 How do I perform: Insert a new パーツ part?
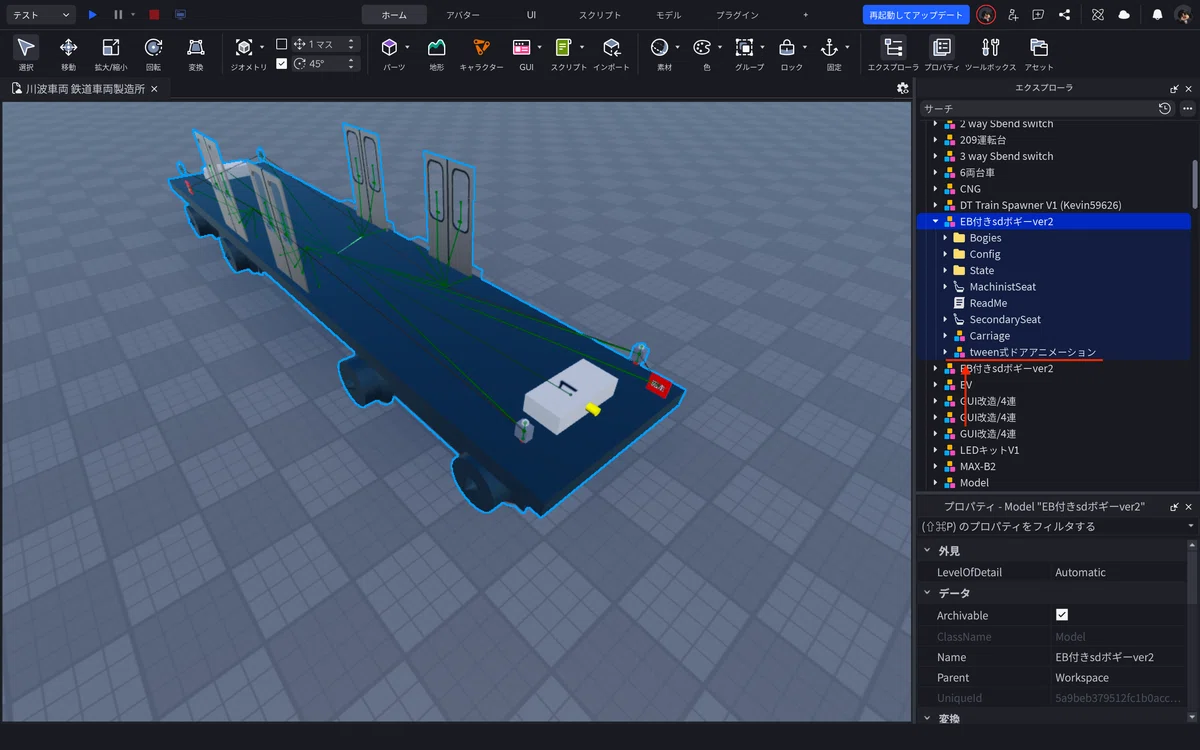coord(390,47)
